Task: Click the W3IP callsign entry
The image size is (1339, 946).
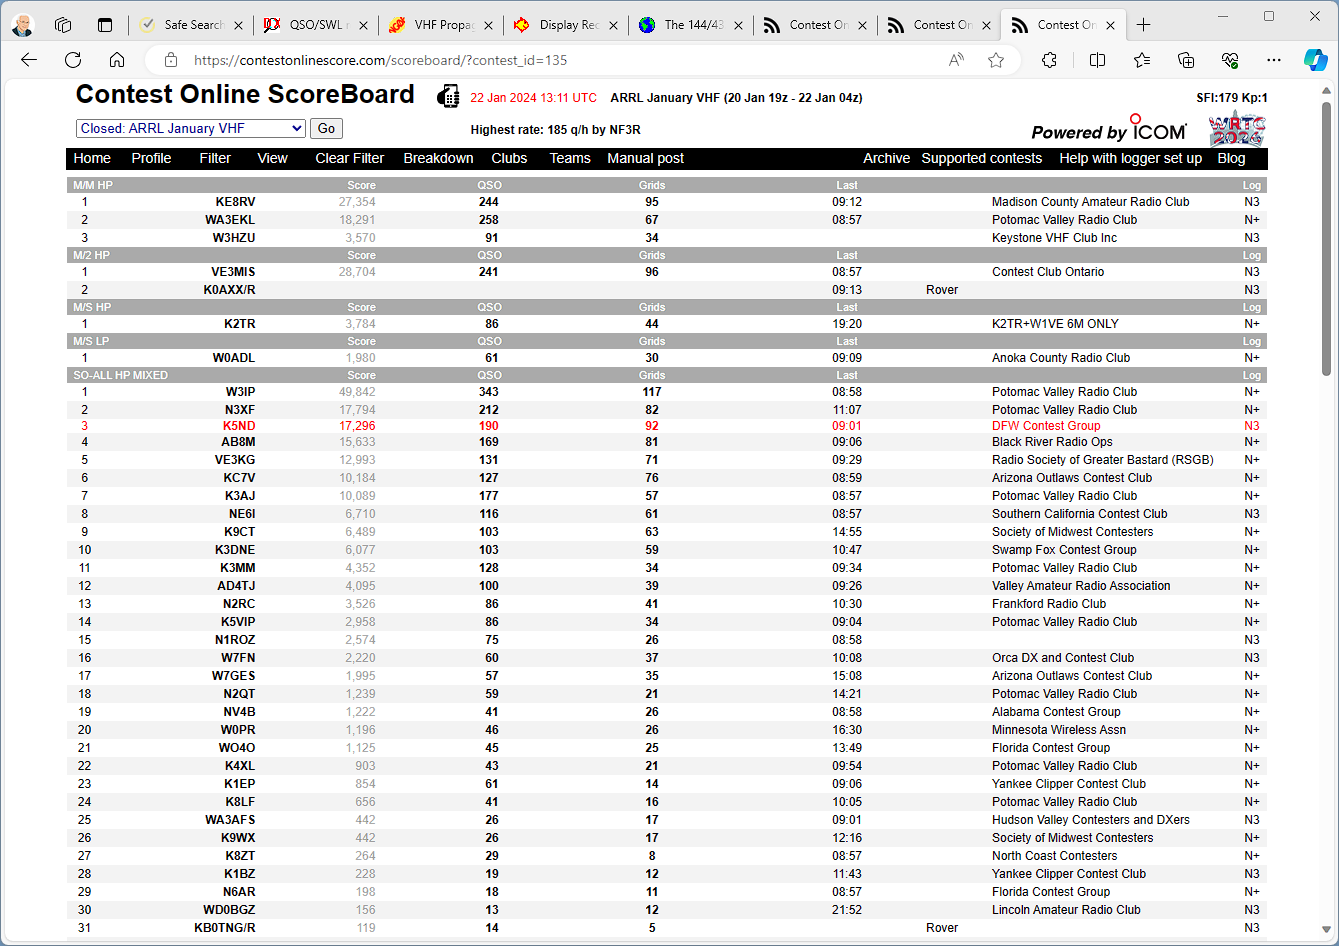Action: (240, 392)
